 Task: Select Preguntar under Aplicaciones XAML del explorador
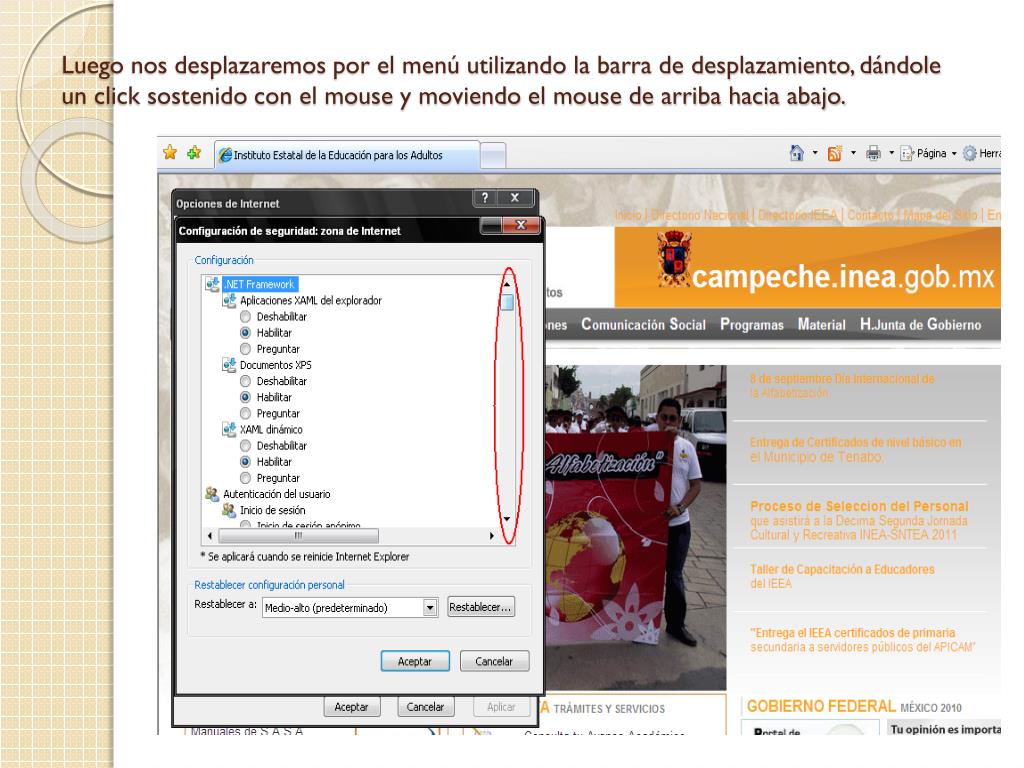tap(246, 349)
